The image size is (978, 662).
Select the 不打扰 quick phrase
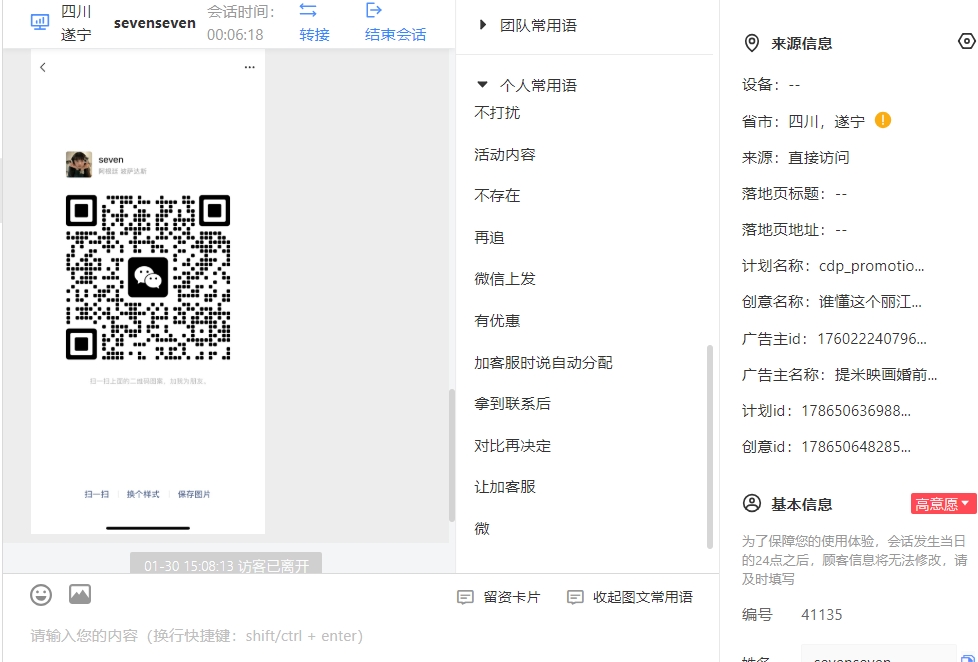pos(497,112)
